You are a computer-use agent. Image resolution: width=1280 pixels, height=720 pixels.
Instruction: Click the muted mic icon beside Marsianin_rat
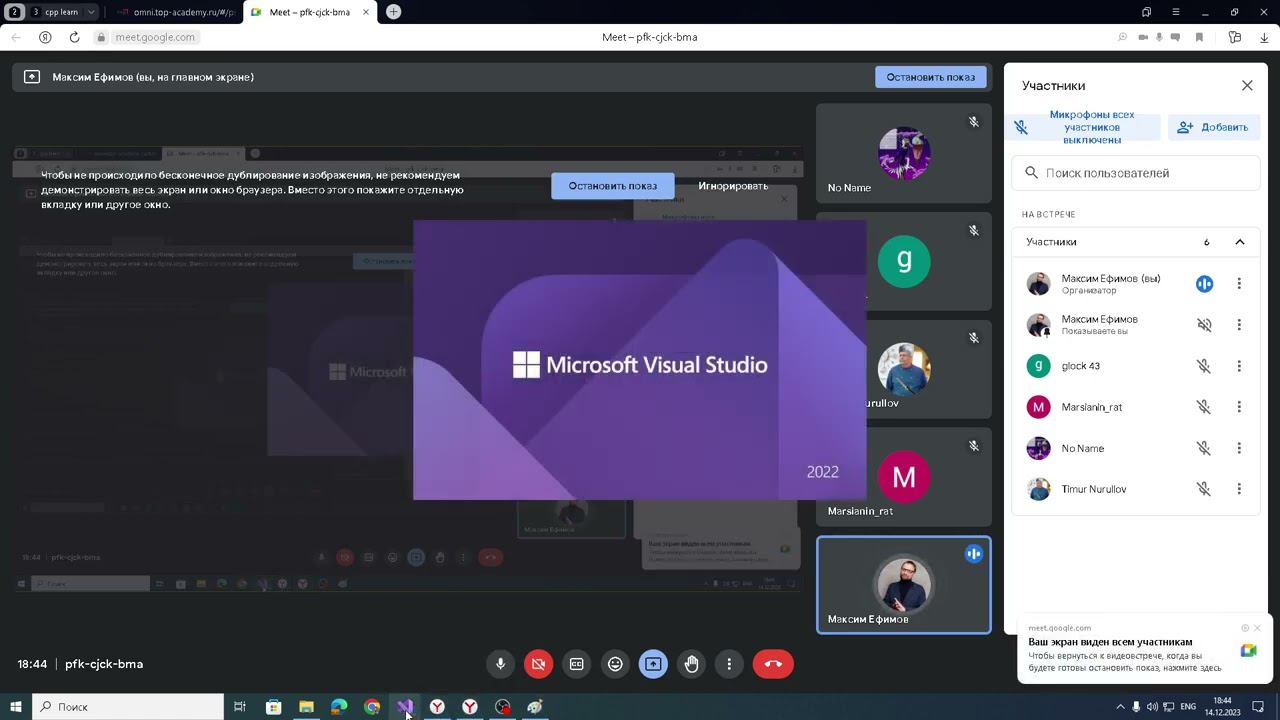tap(1204, 407)
